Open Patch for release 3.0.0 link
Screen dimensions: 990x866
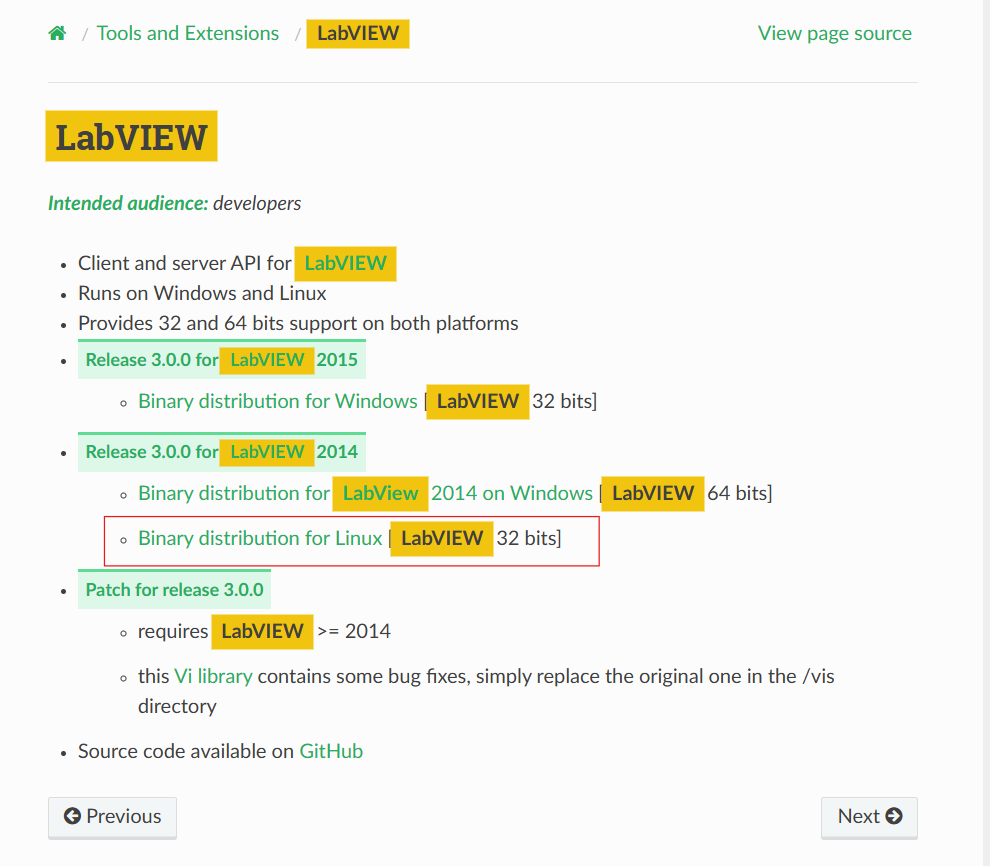tap(174, 590)
